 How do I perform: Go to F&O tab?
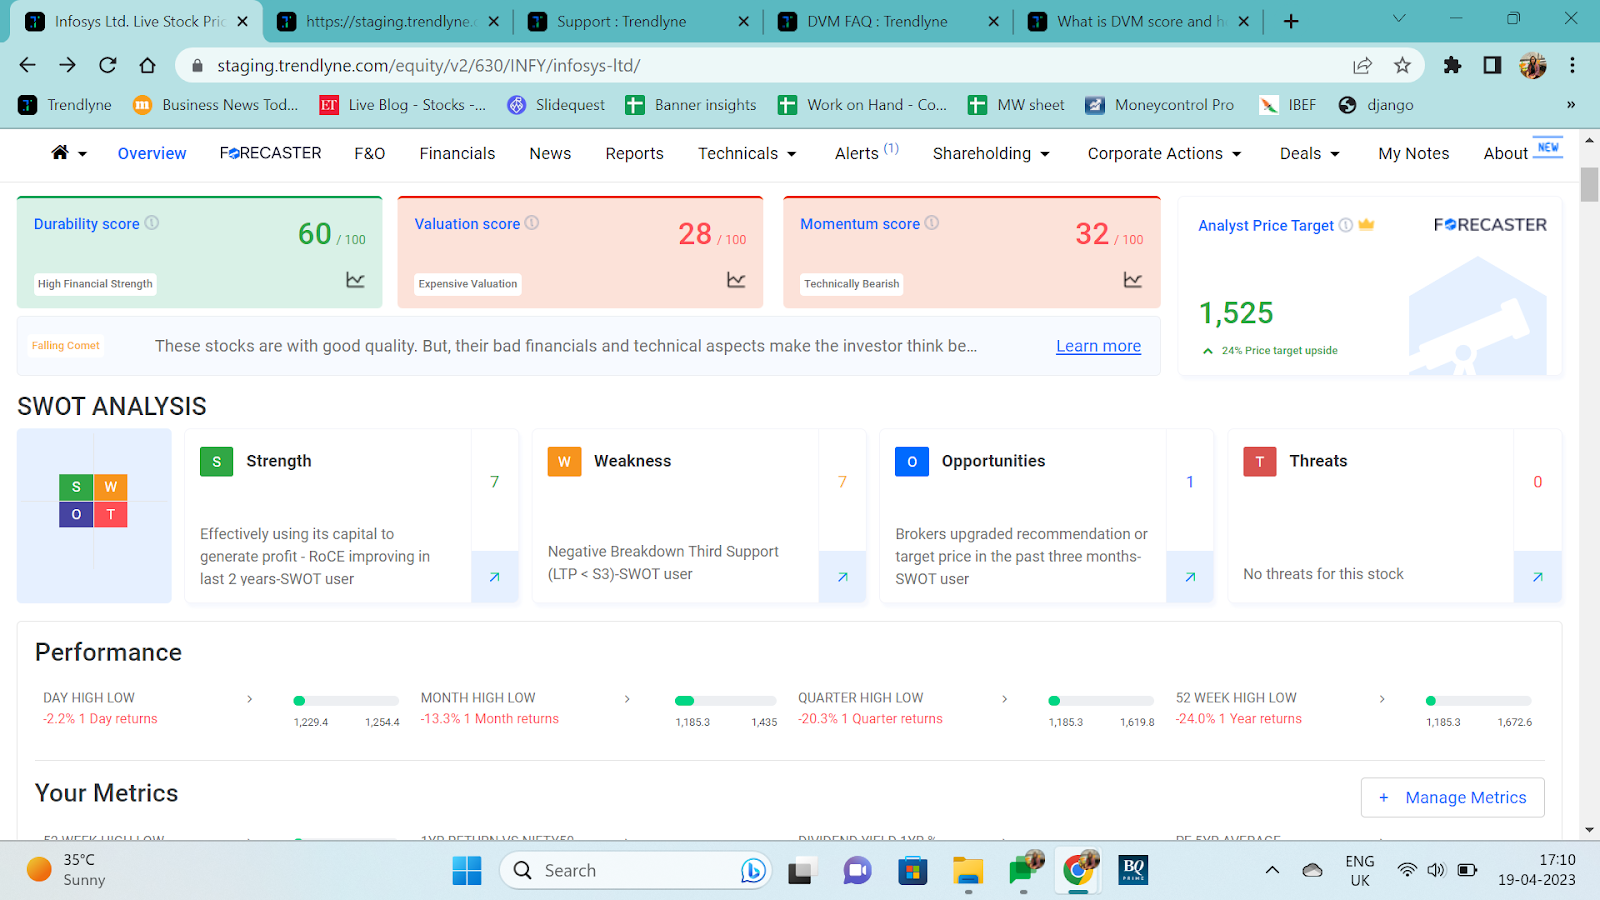click(370, 153)
